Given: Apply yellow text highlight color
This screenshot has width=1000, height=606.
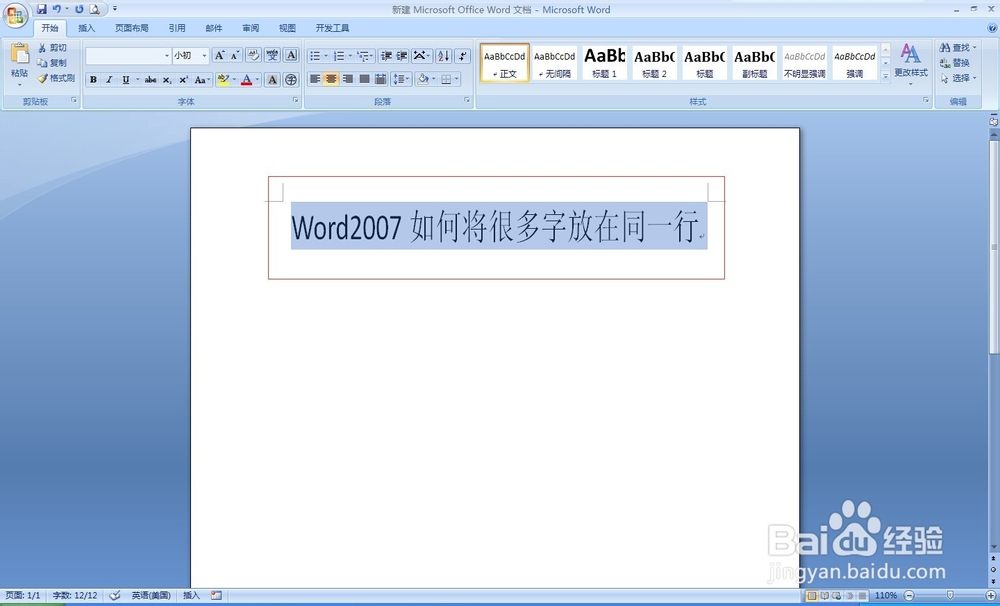Looking at the screenshot, I should coord(223,80).
